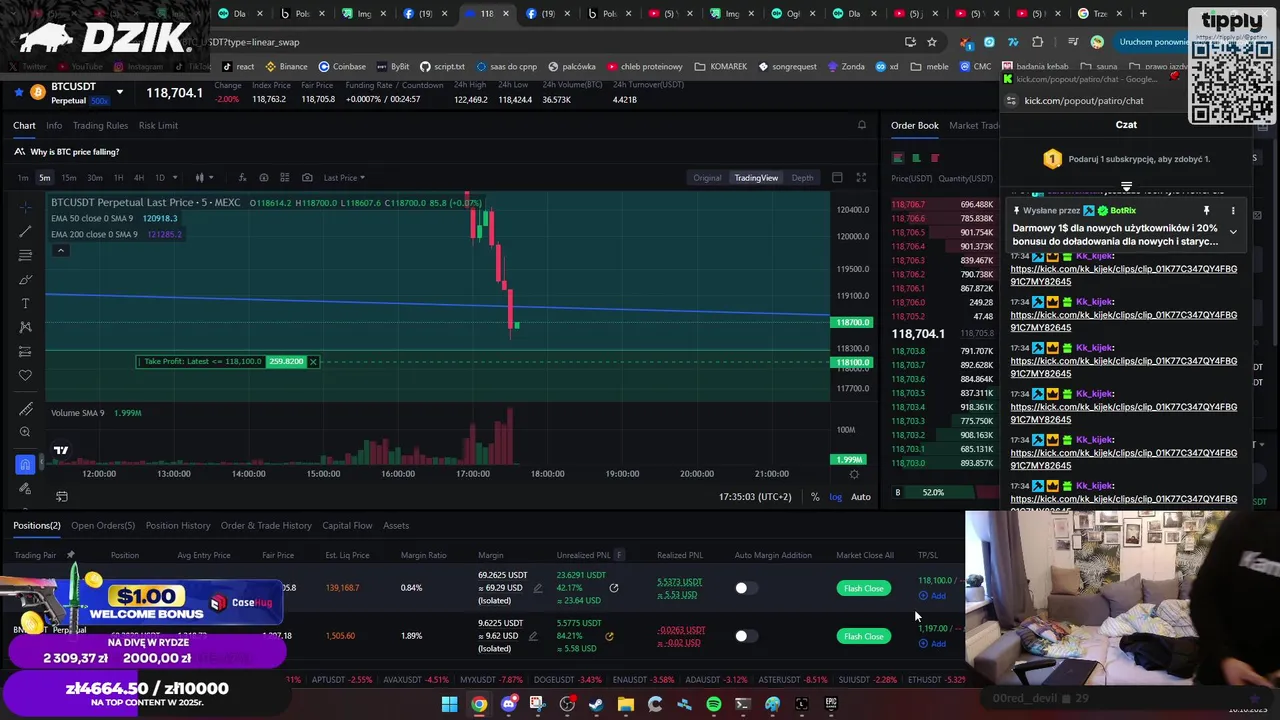Select the ruler measure tool
The width and height of the screenshot is (1280, 720).
click(x=25, y=408)
